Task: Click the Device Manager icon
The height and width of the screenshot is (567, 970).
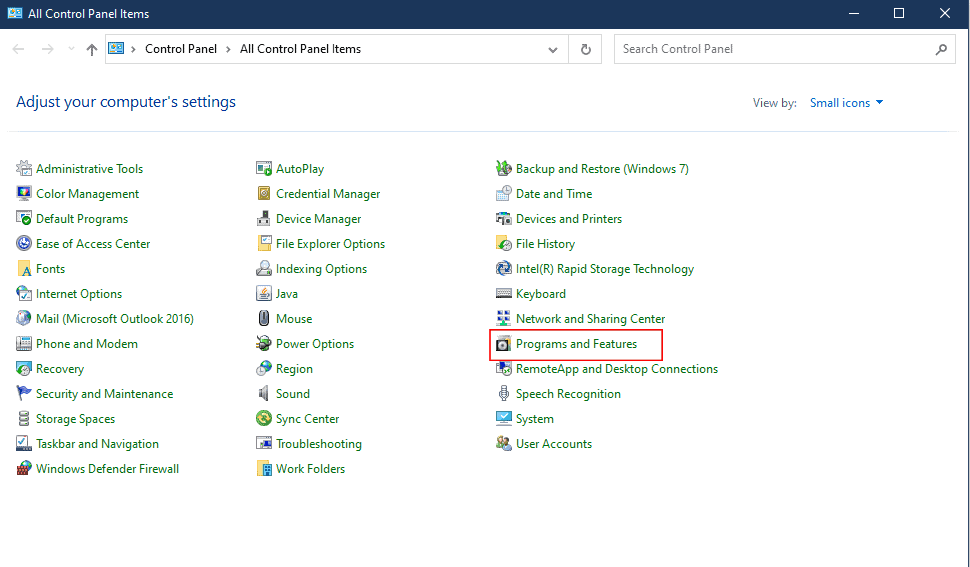Action: click(264, 218)
